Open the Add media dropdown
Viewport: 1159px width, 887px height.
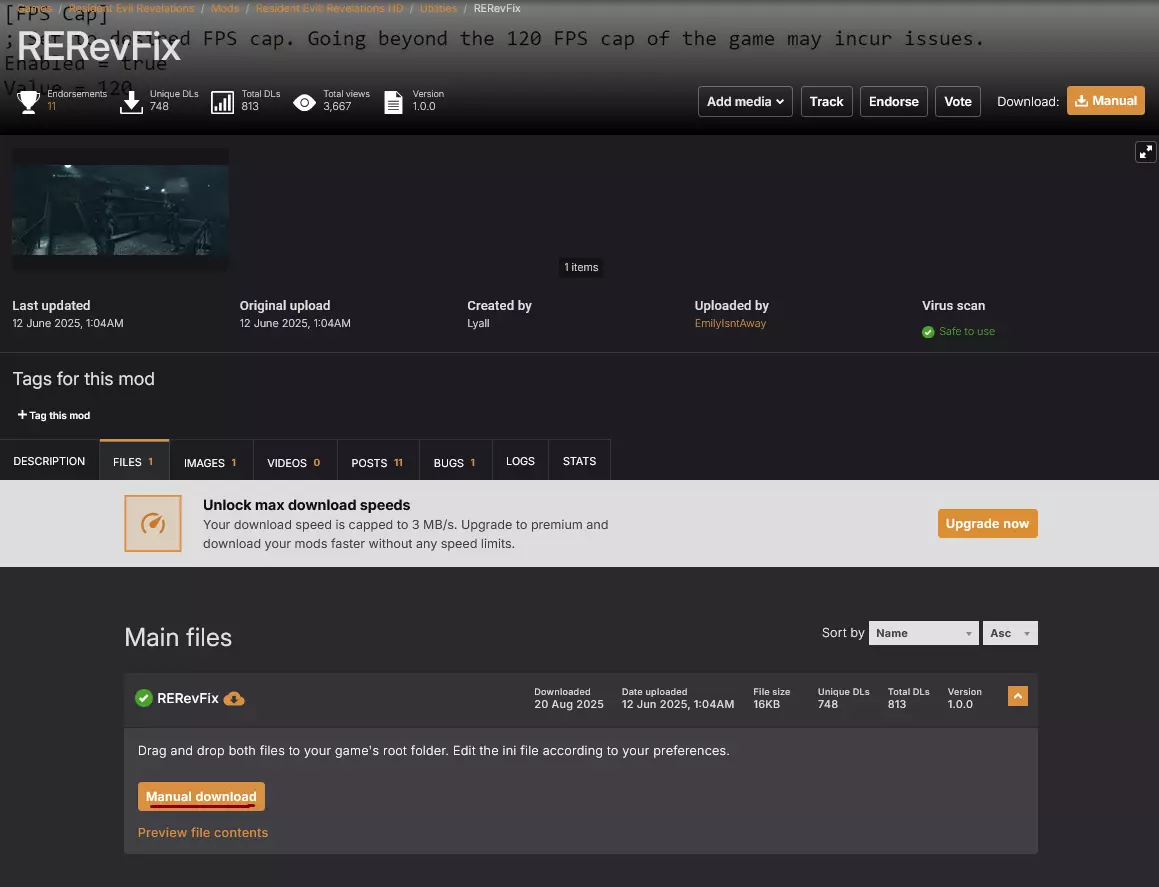tap(745, 101)
